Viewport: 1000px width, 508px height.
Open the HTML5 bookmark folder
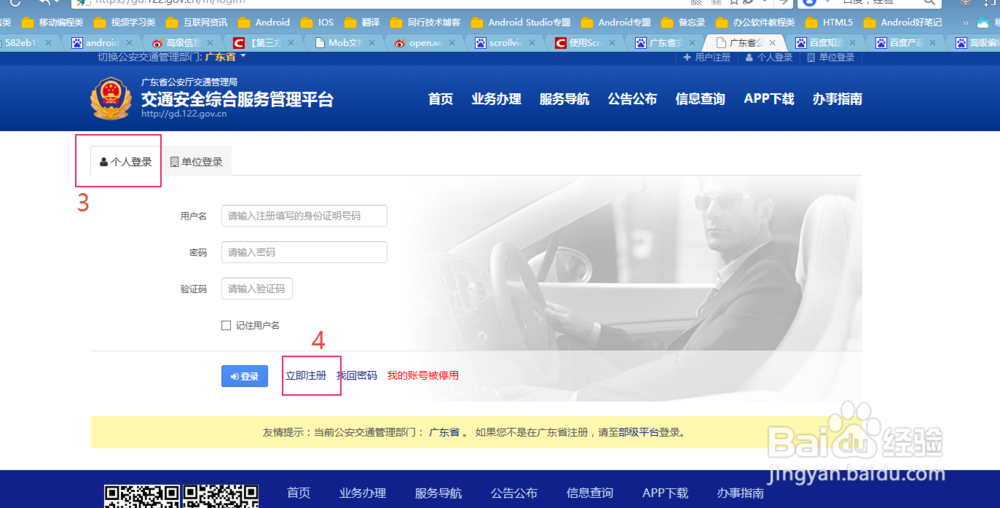point(829,22)
